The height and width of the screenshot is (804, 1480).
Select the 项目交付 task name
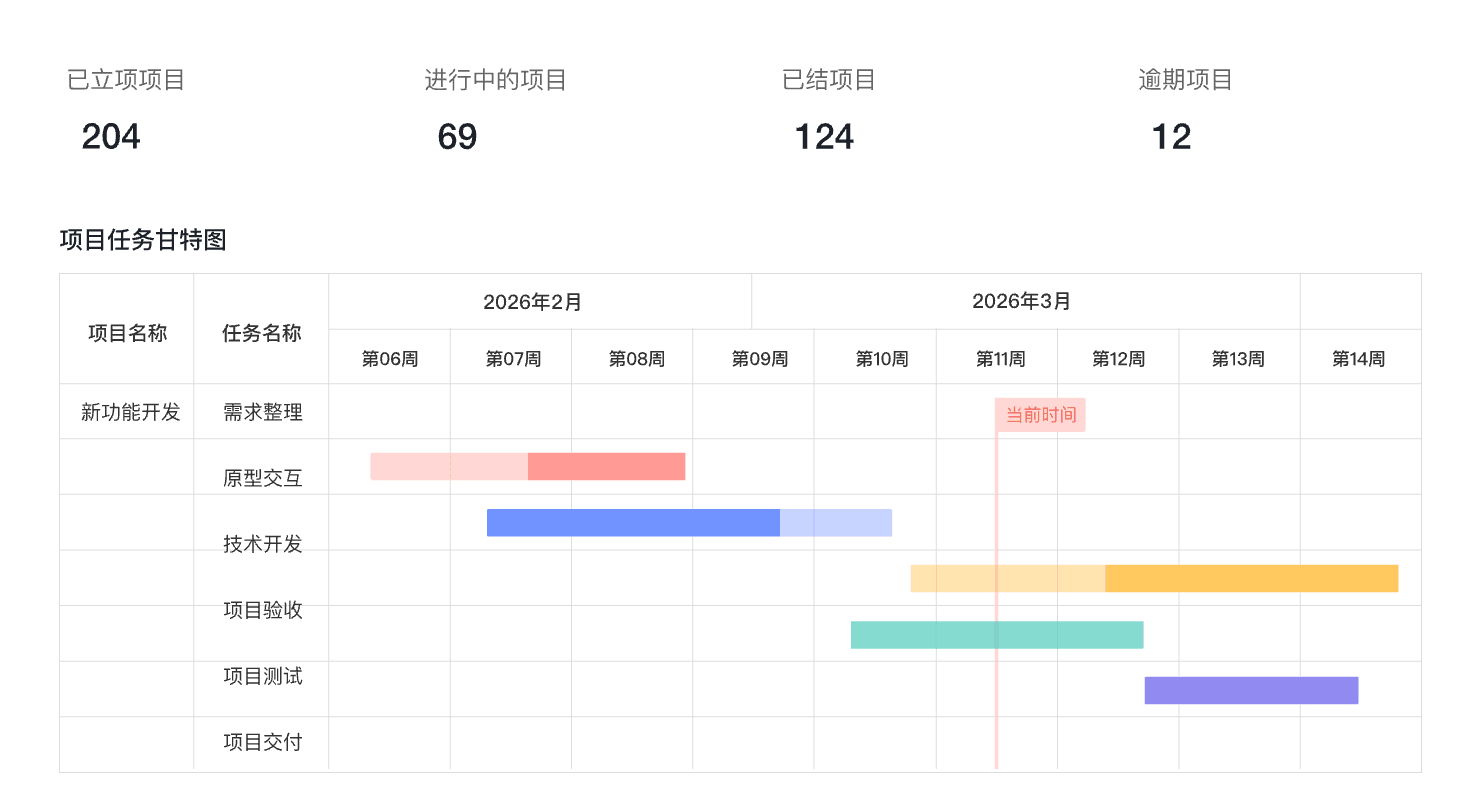[262, 742]
